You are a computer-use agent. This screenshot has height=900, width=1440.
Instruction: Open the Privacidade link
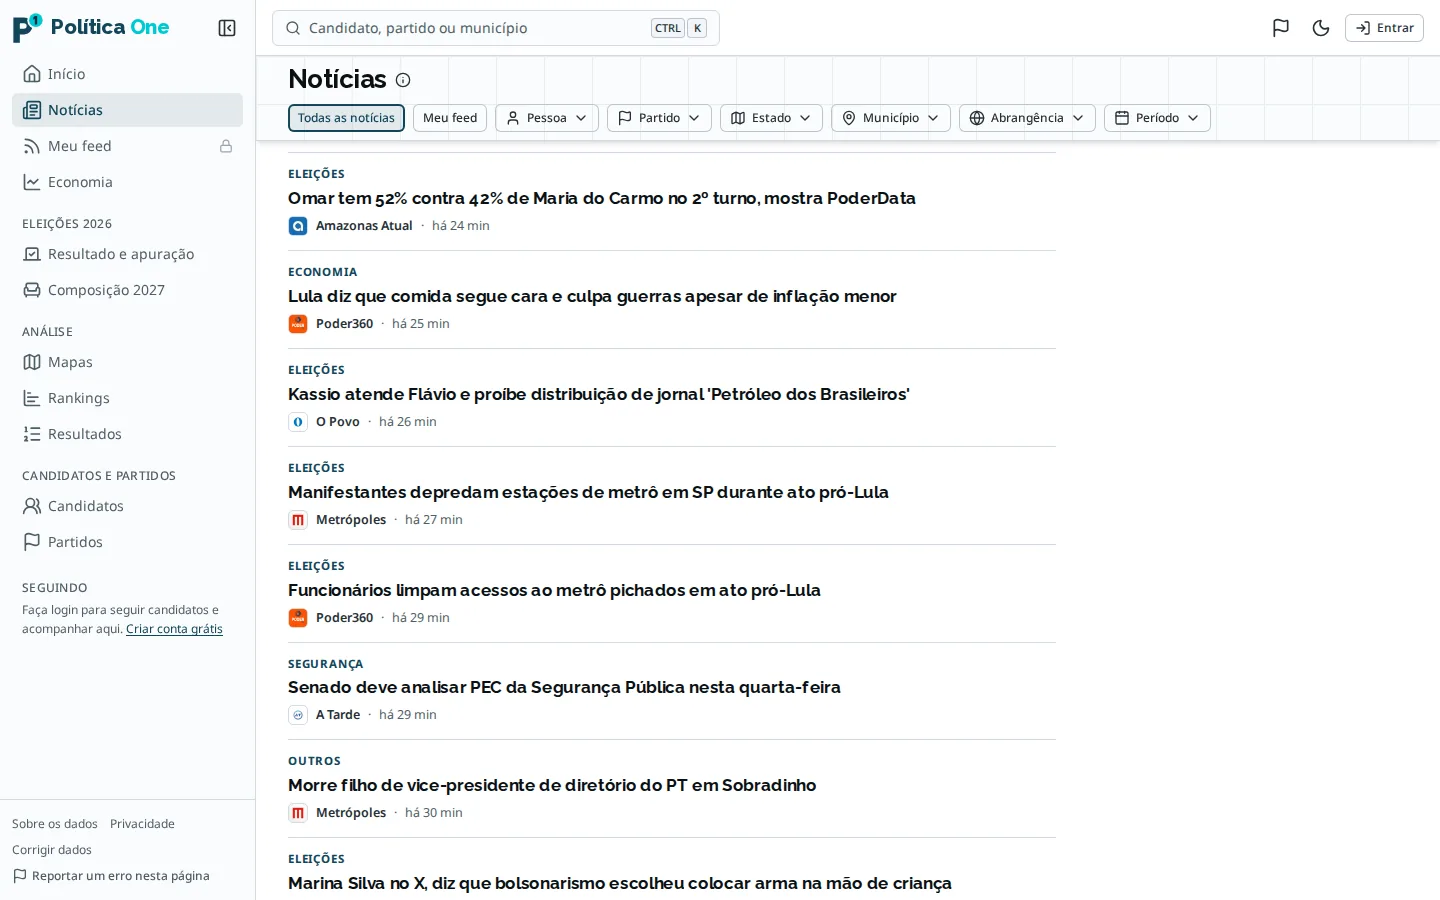142,824
